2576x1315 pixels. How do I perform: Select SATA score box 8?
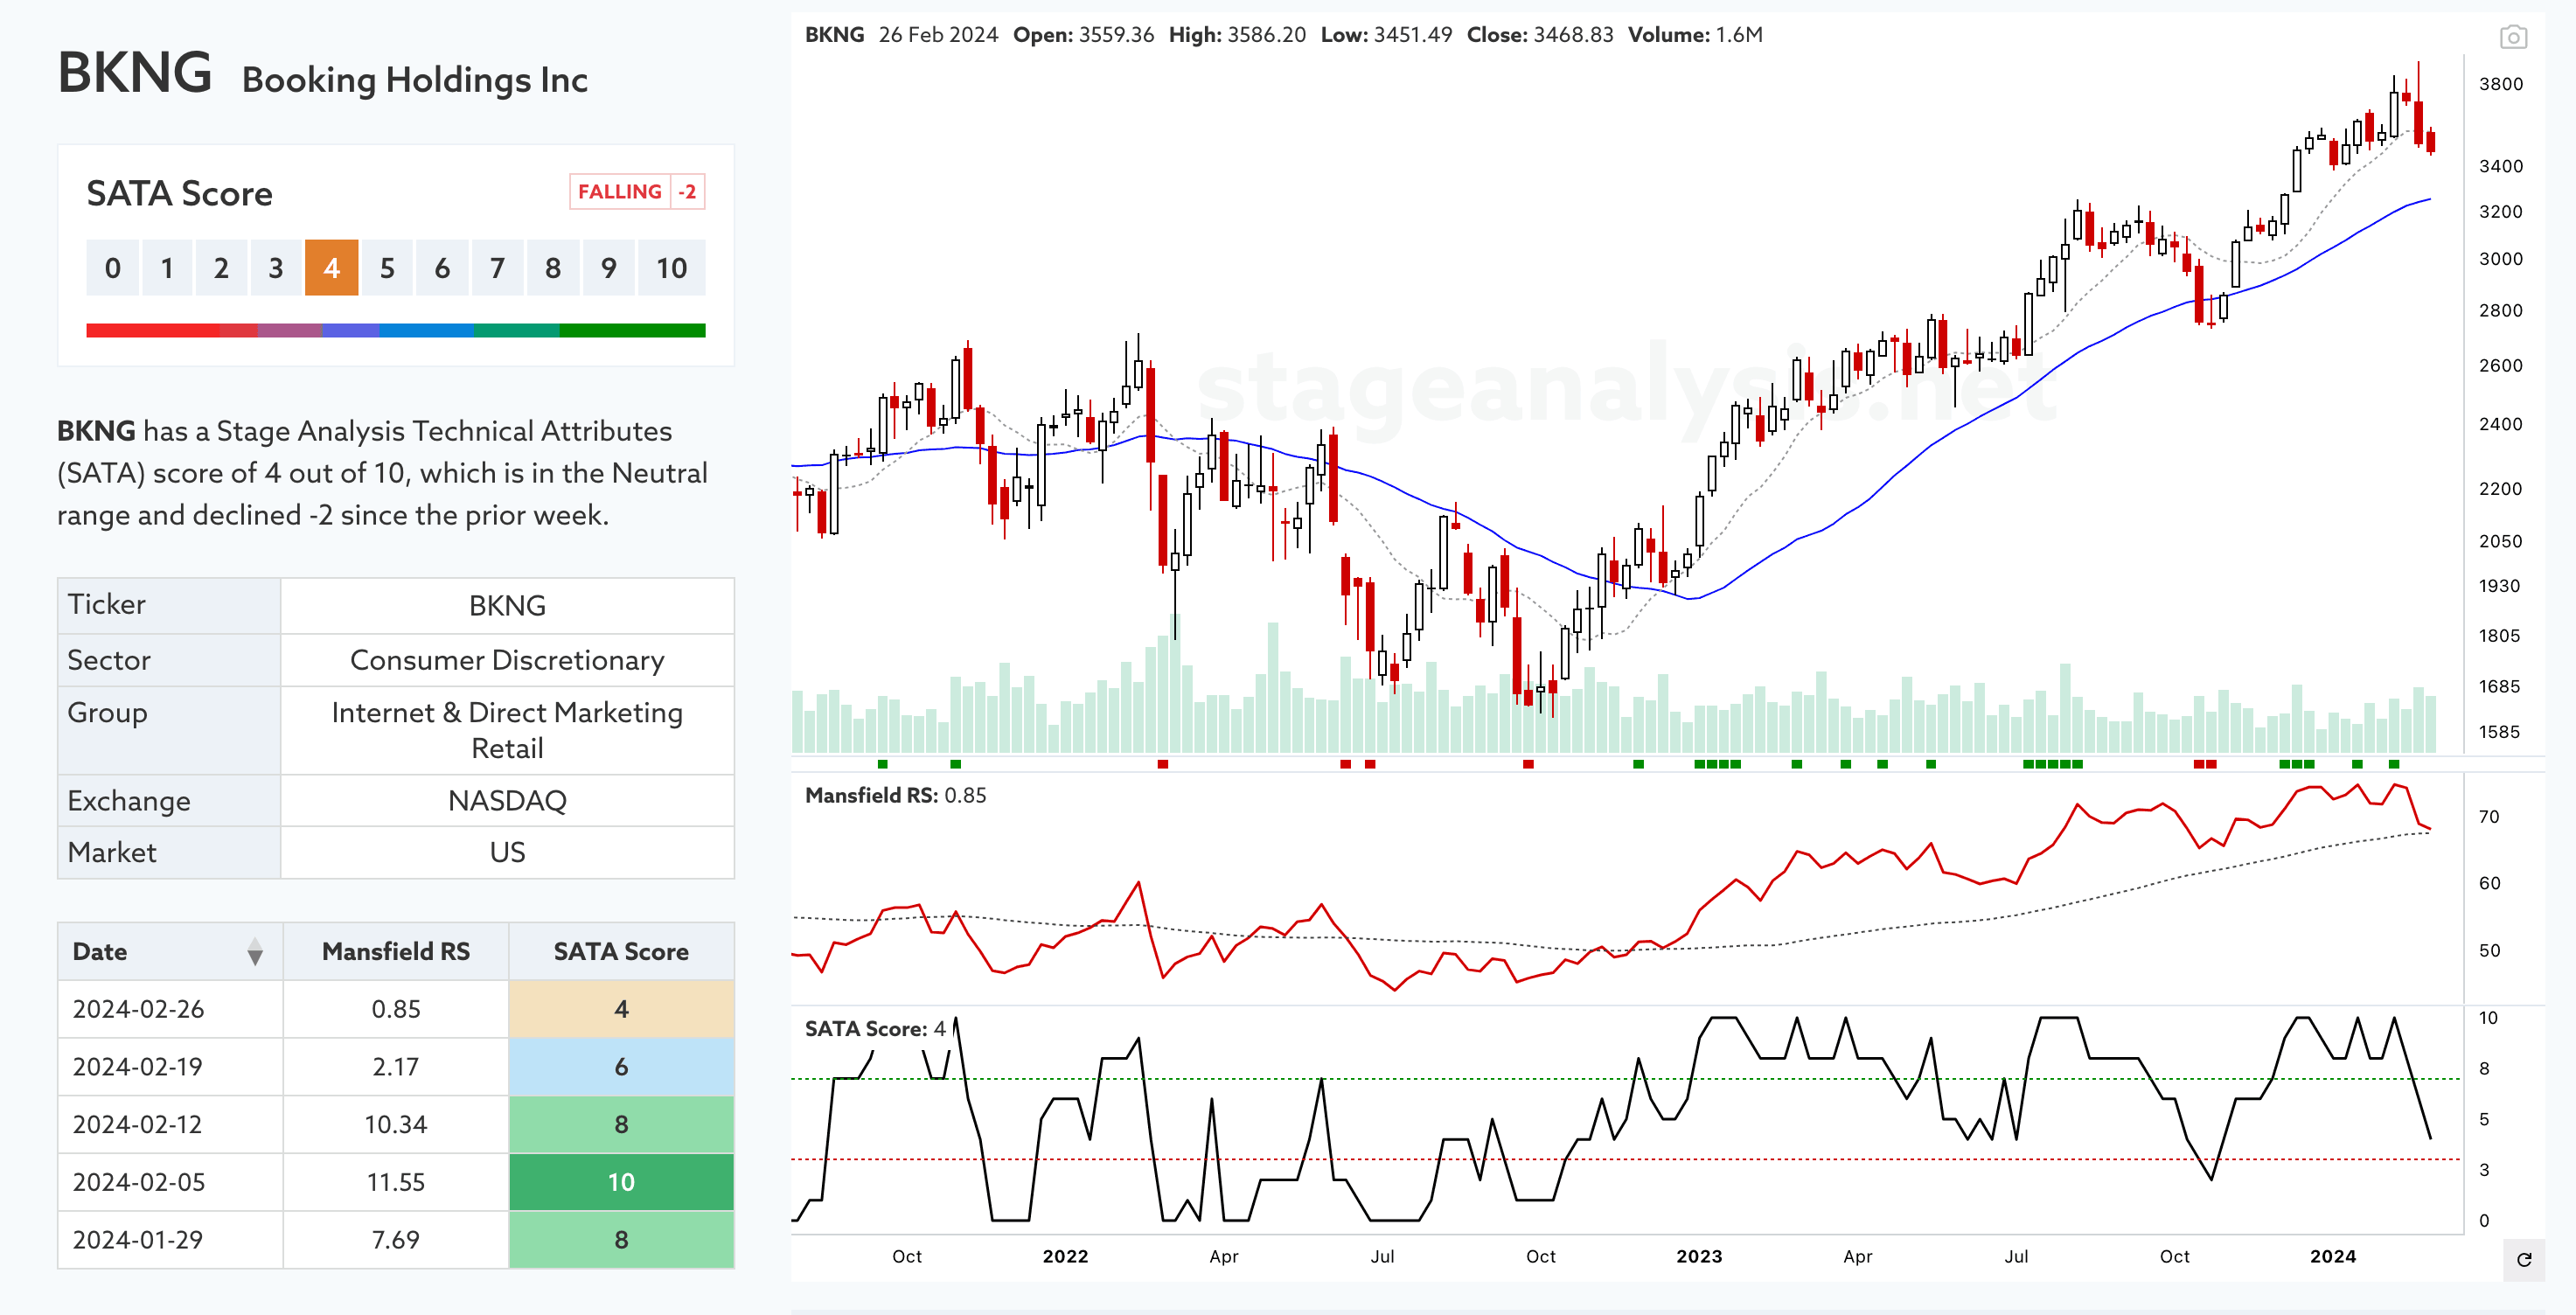[x=553, y=268]
